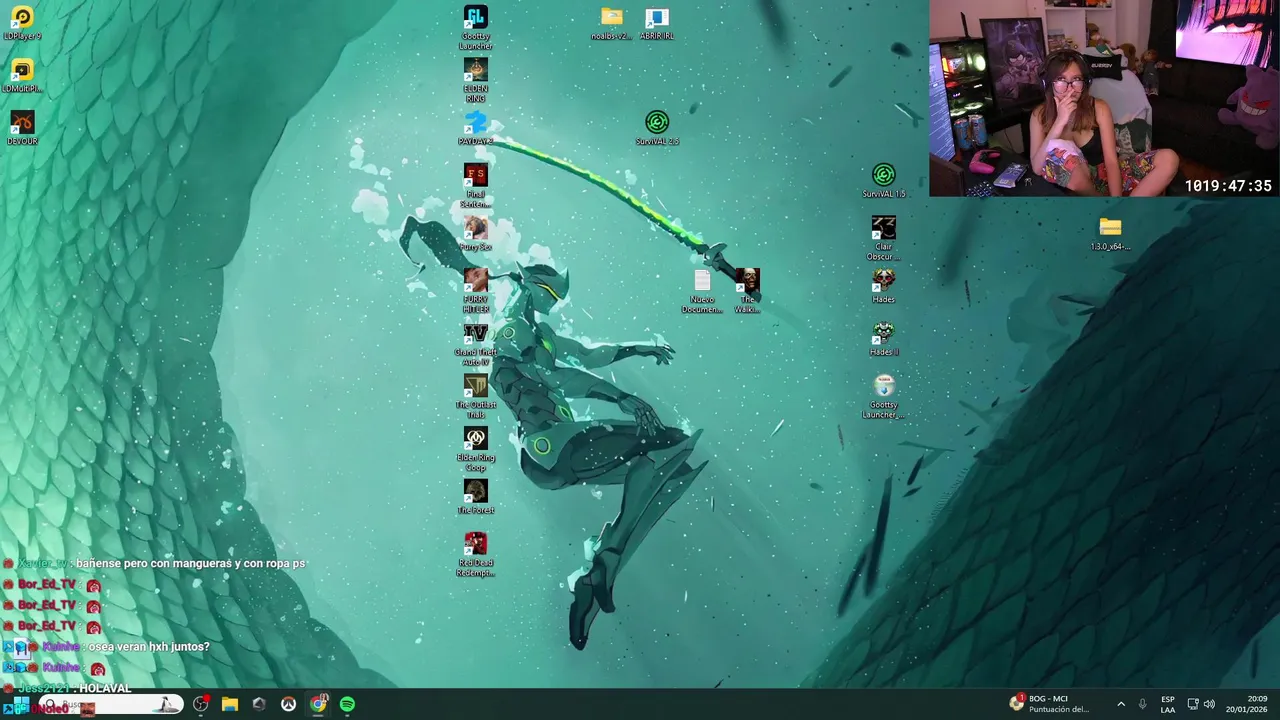Select the Goottsy Launcher installer disc icon
Viewport: 1280px width, 720px height.
pos(883,398)
